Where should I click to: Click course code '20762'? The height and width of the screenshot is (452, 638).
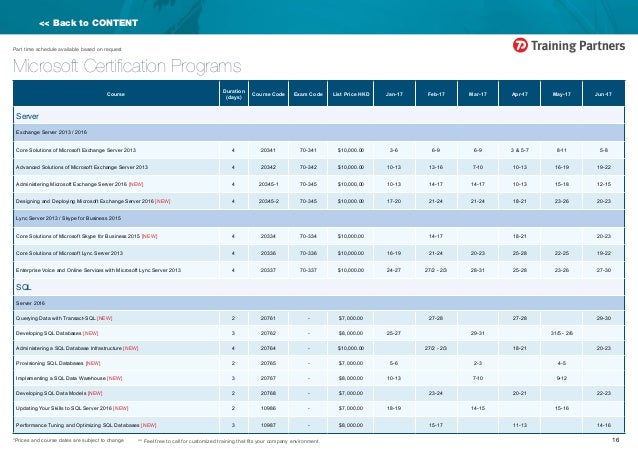[268, 333]
